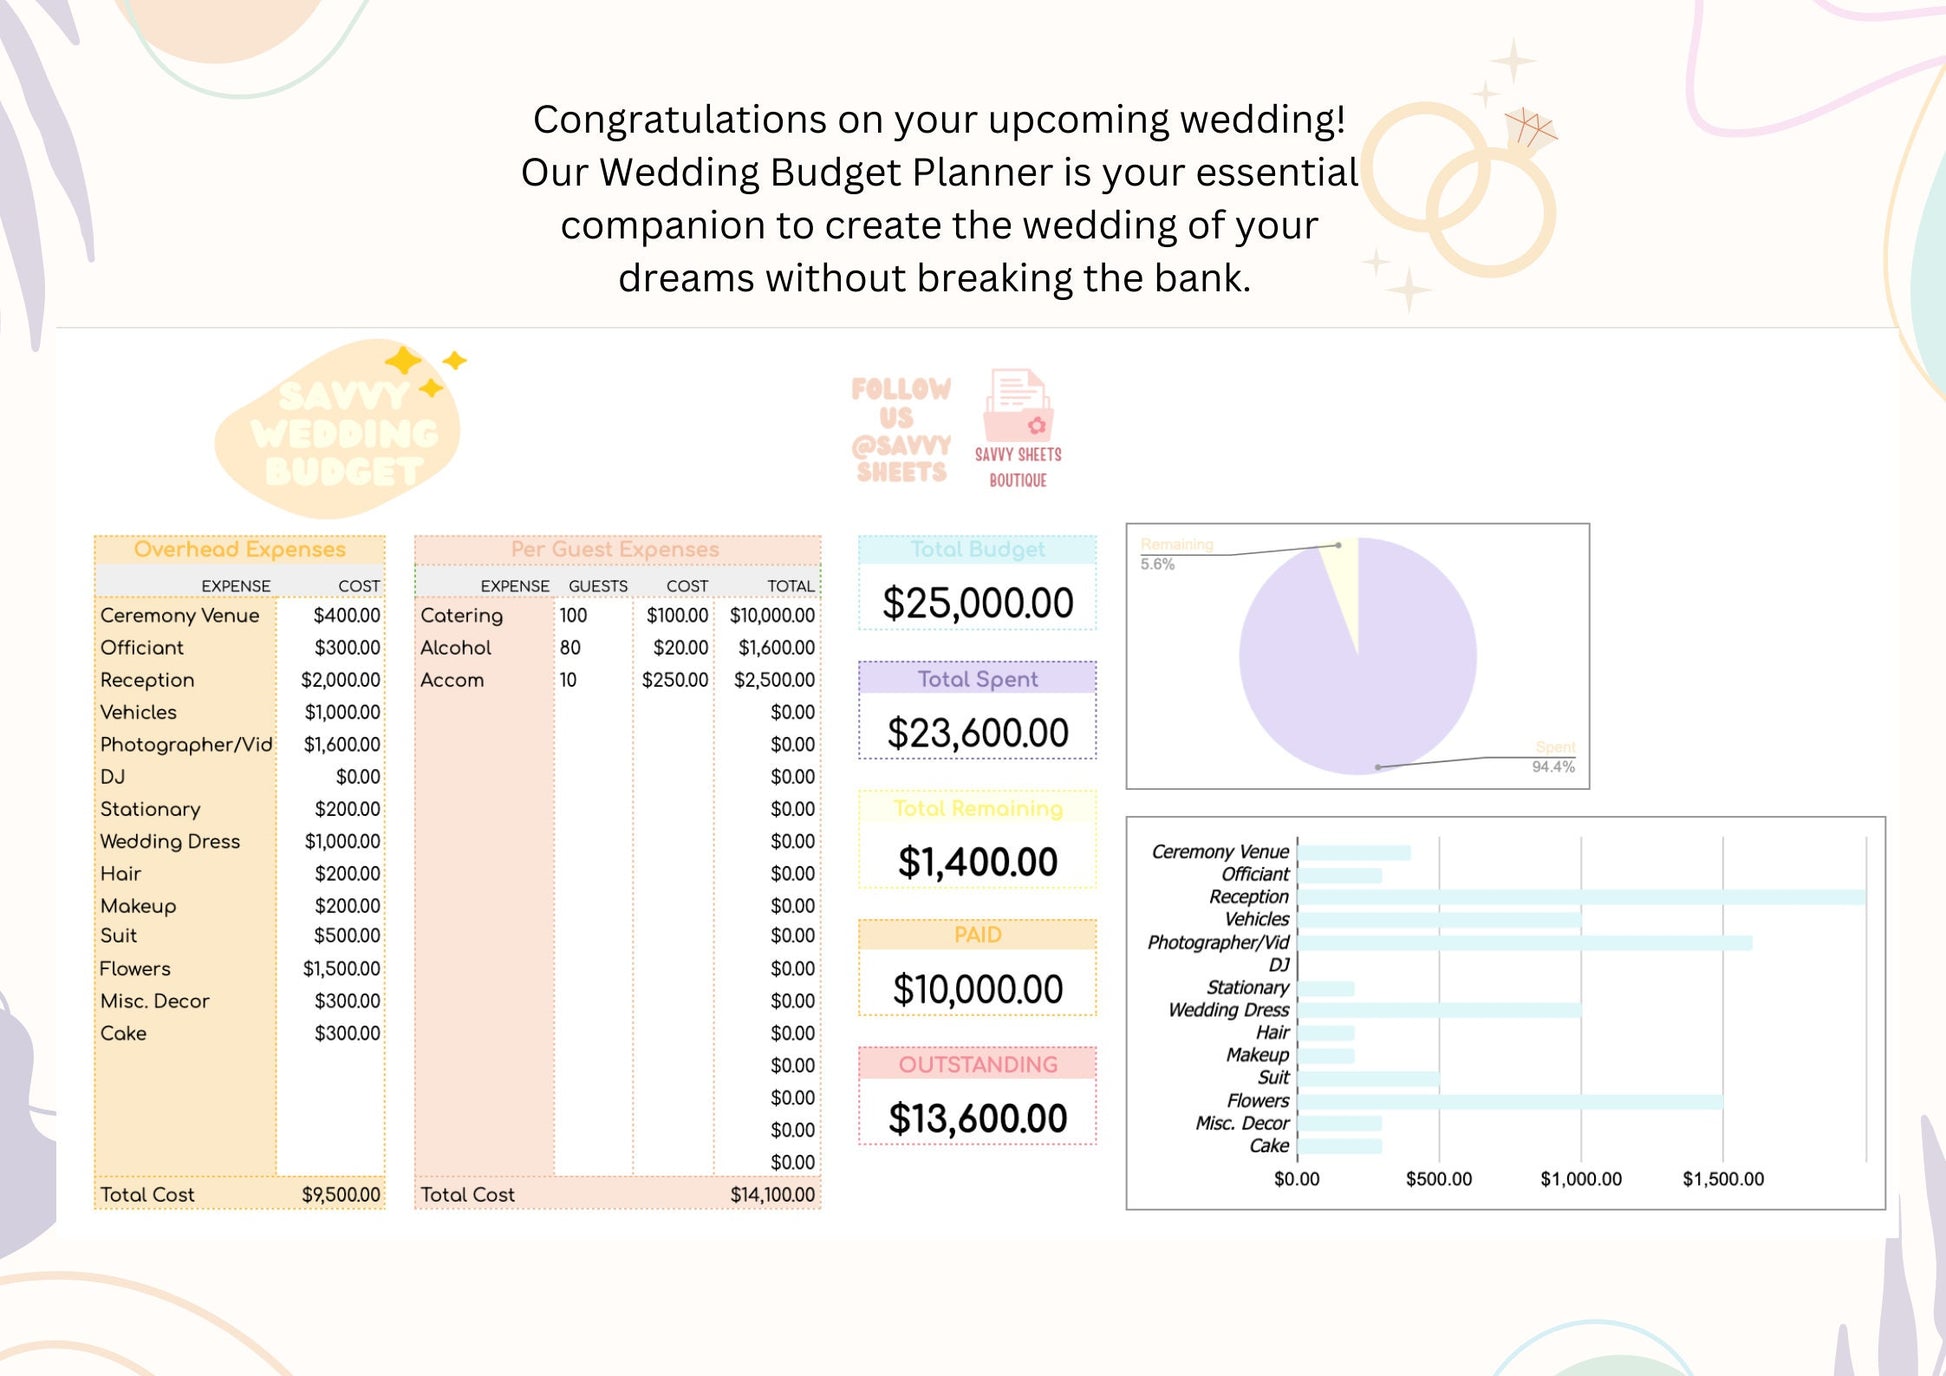
Task: Click the Follow Us @SavvySheets graphic
Action: click(x=900, y=430)
